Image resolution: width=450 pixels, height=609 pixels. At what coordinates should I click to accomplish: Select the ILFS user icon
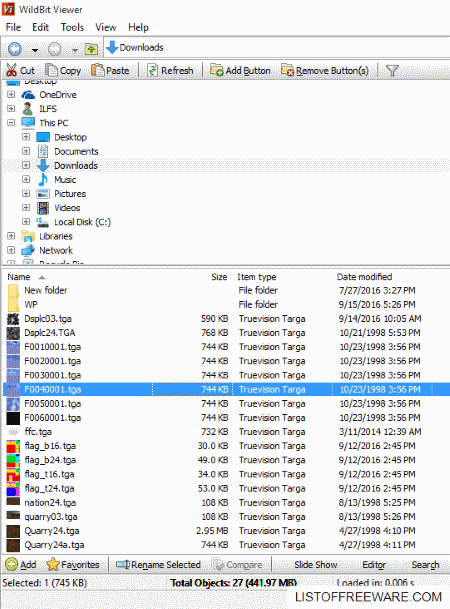click(28, 109)
